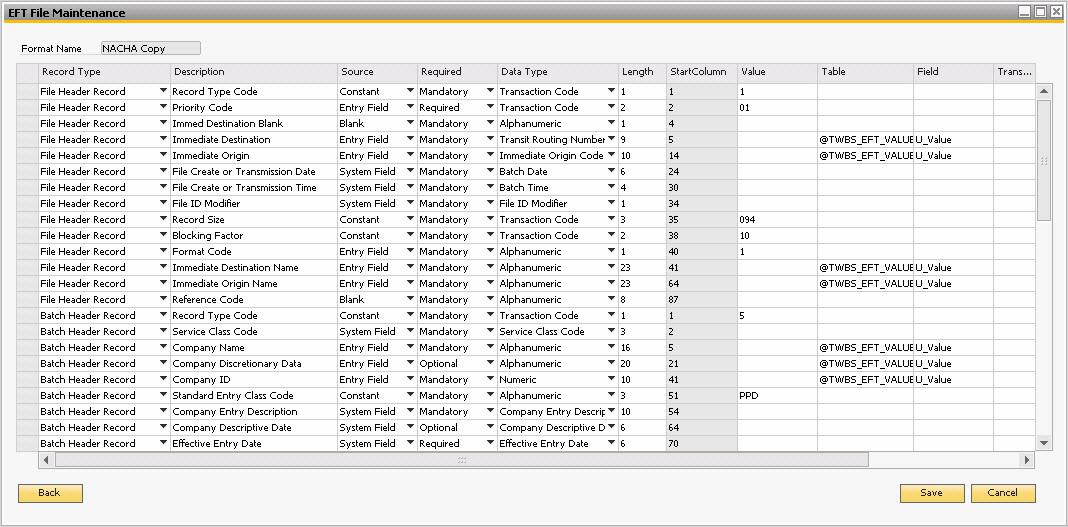Click the Description column header
1068x527 pixels.
coord(254,71)
